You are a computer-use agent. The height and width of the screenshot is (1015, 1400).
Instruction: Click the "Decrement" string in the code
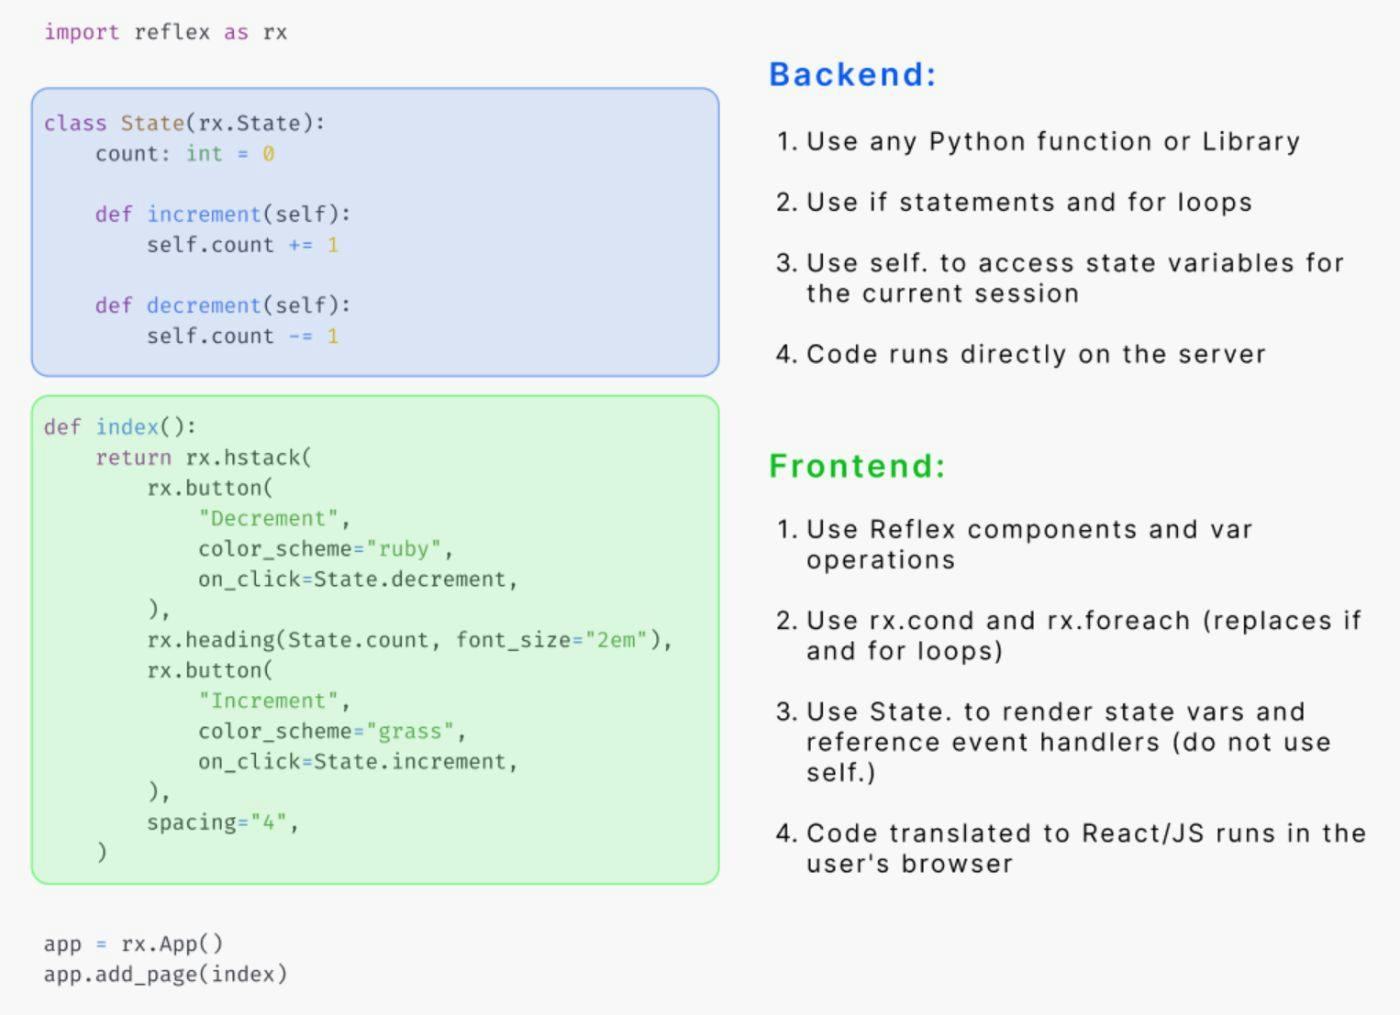tap(268, 519)
